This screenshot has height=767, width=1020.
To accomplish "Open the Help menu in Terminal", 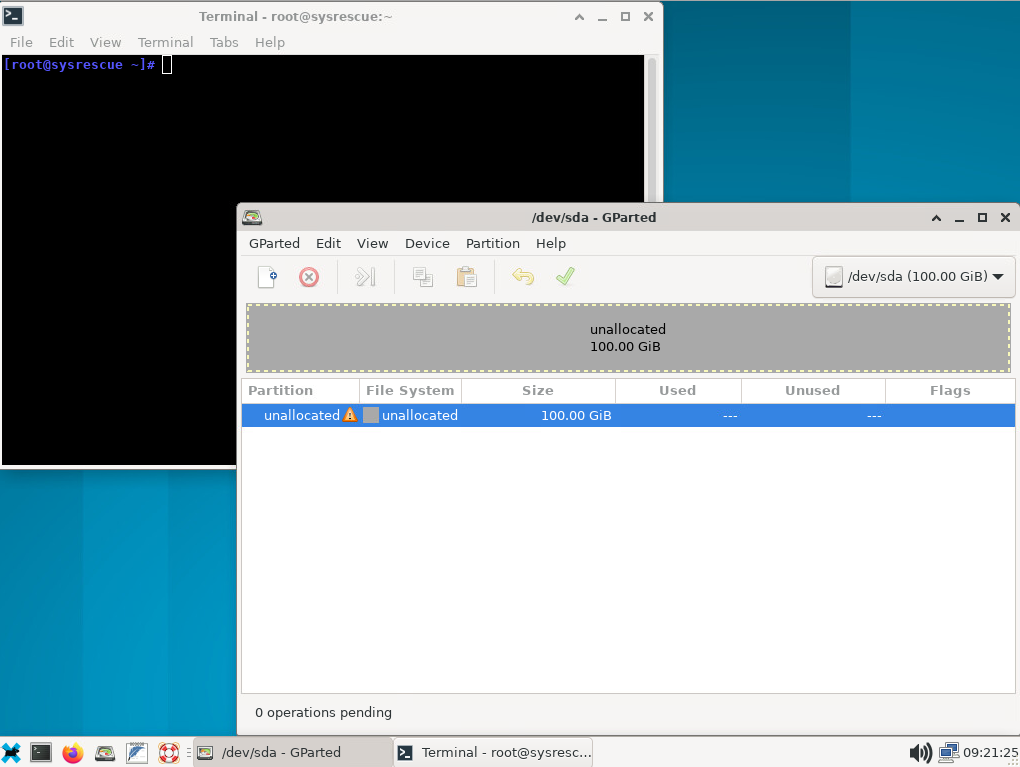I will (x=269, y=42).
